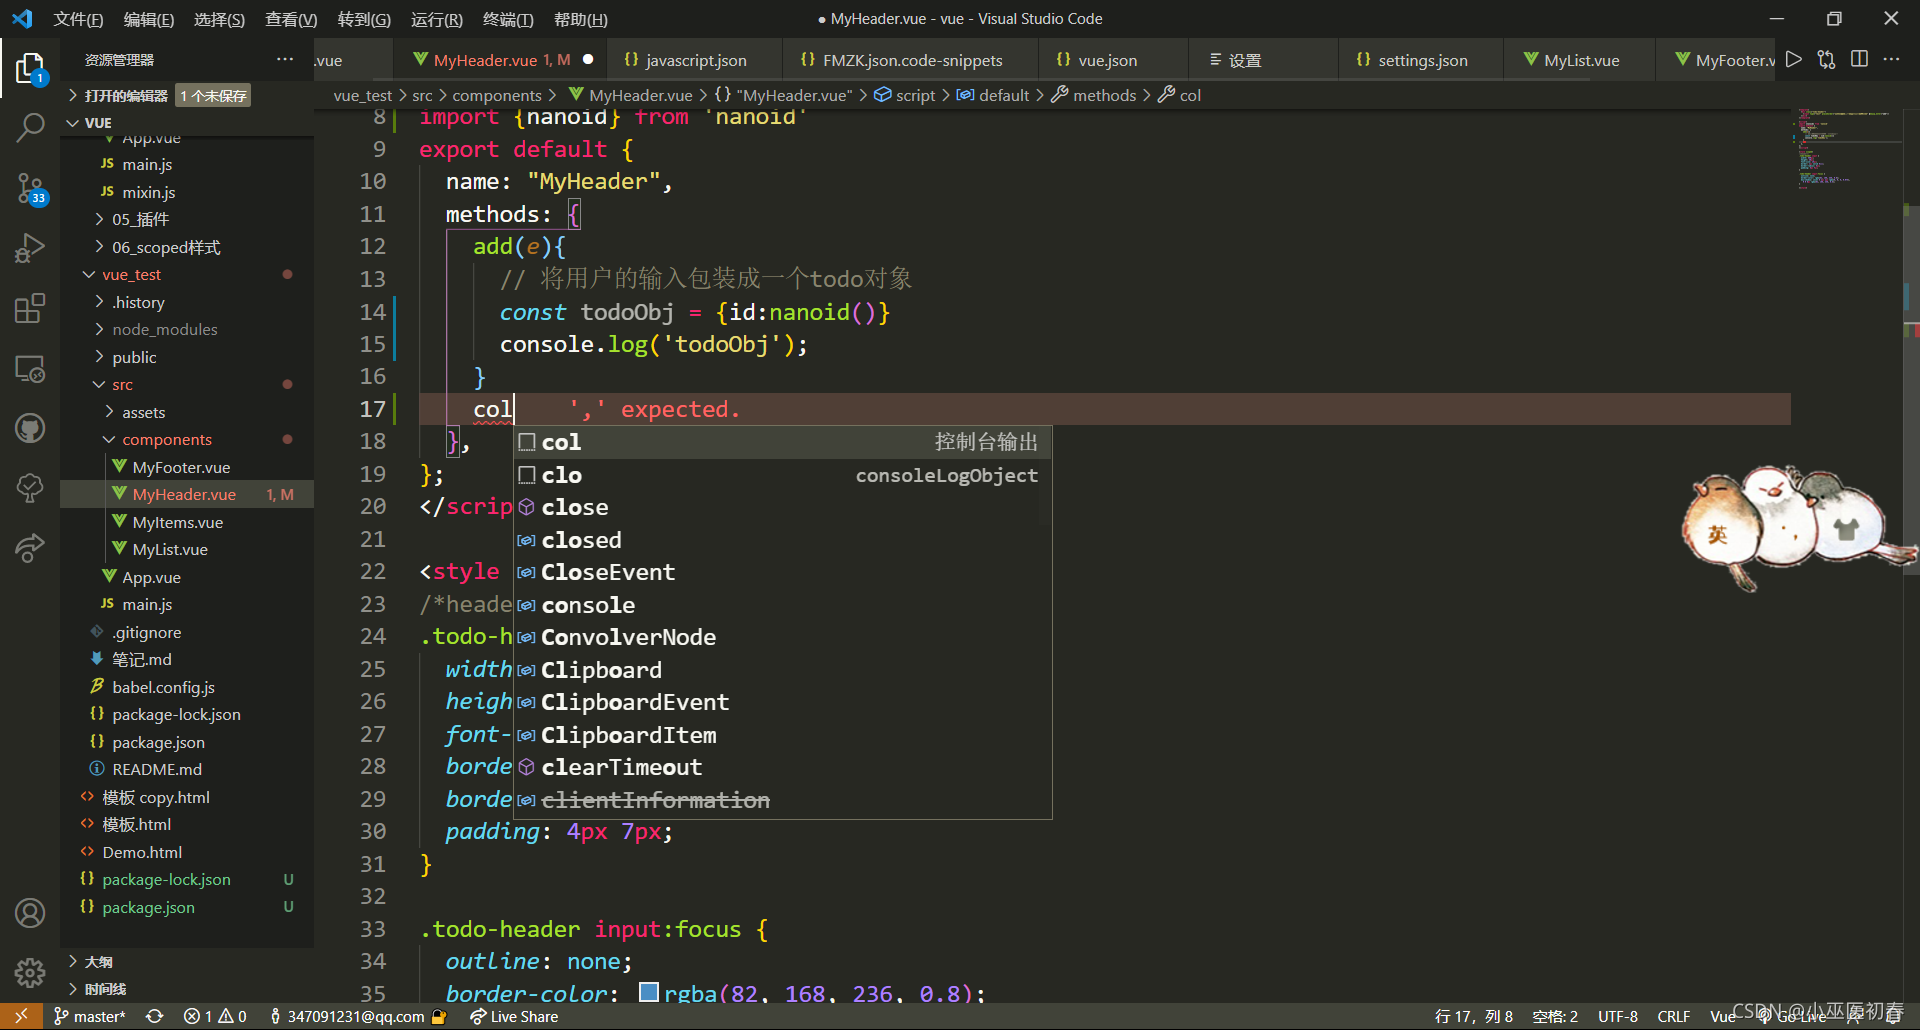This screenshot has width=1920, height=1030.
Task: Expand the public folder
Action: tap(134, 357)
